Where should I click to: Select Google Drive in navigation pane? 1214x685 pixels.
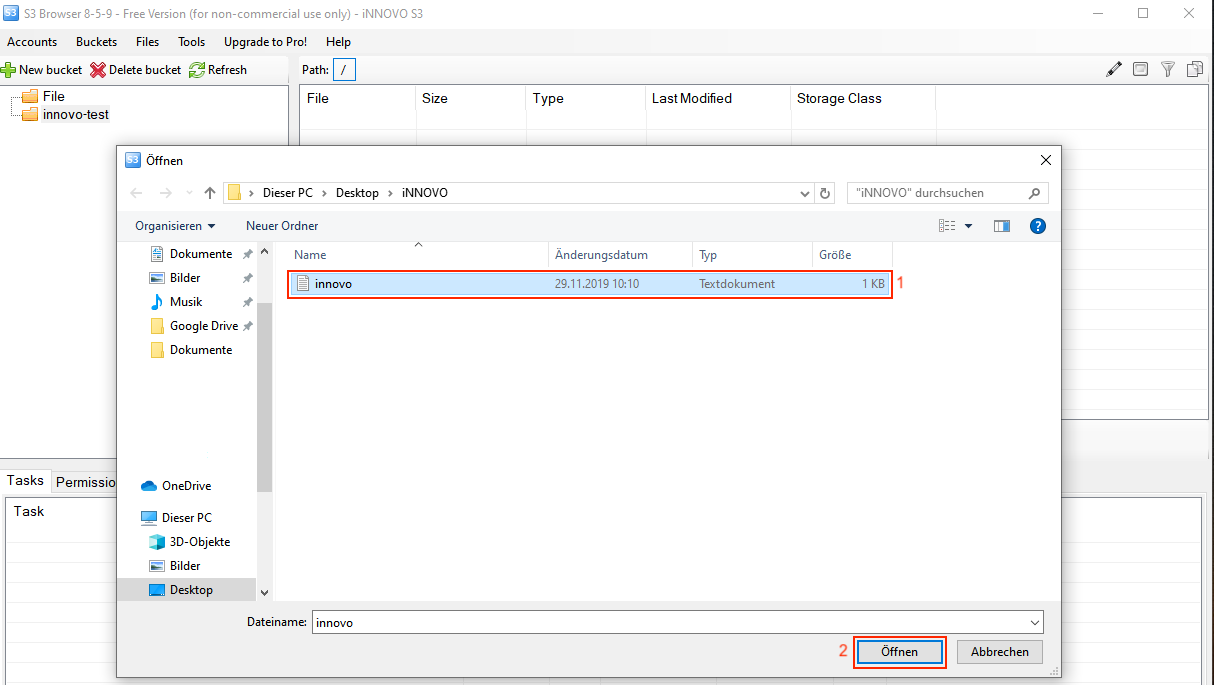[203, 326]
